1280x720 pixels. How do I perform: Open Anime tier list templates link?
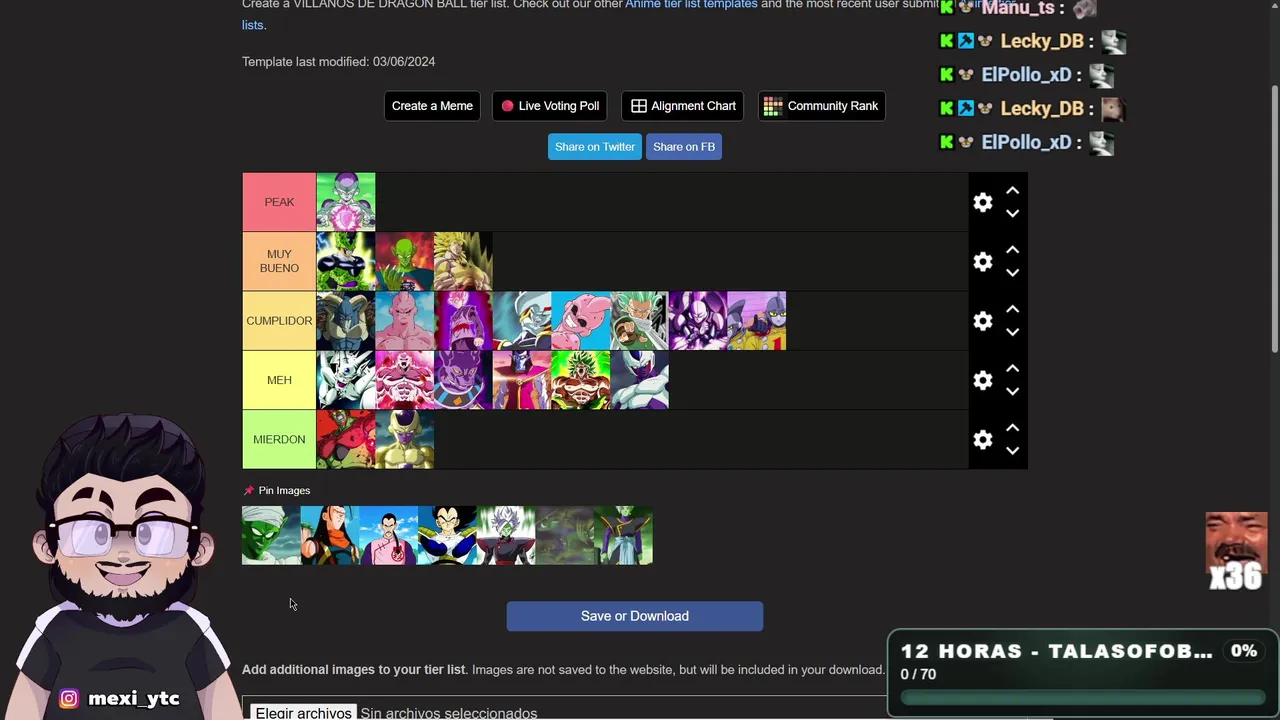pyautogui.click(x=691, y=5)
